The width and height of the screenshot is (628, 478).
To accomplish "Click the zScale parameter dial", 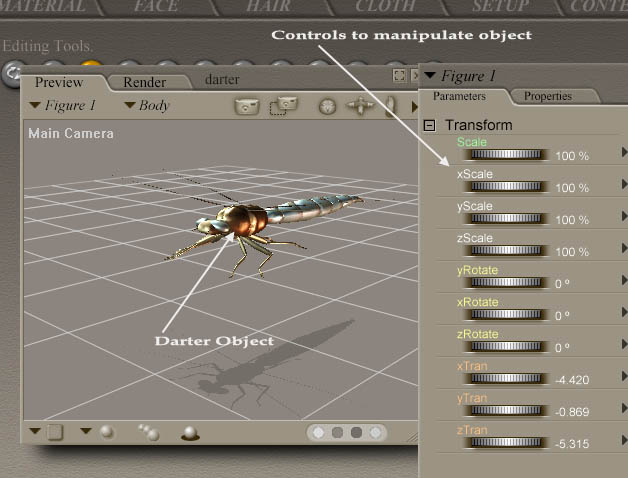I will (506, 251).
